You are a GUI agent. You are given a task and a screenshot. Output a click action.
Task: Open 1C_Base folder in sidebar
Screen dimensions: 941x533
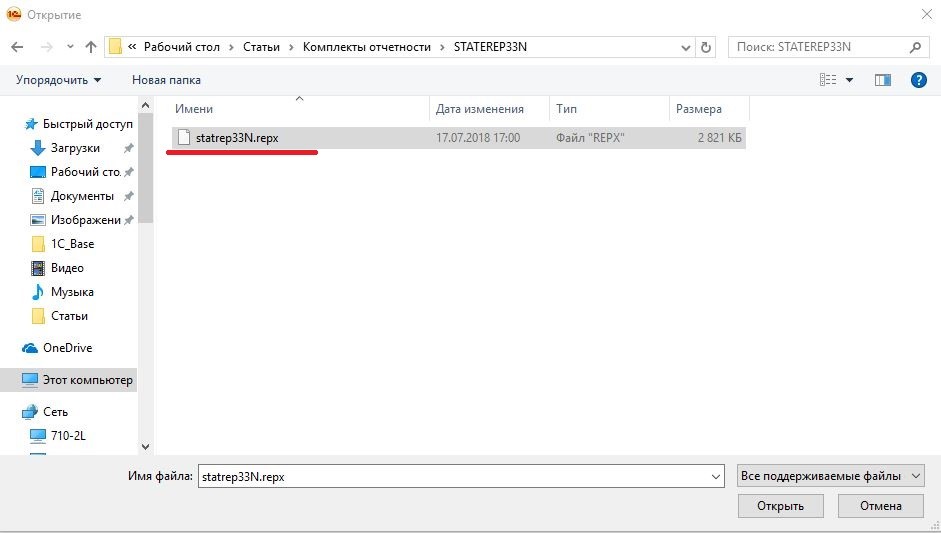72,244
